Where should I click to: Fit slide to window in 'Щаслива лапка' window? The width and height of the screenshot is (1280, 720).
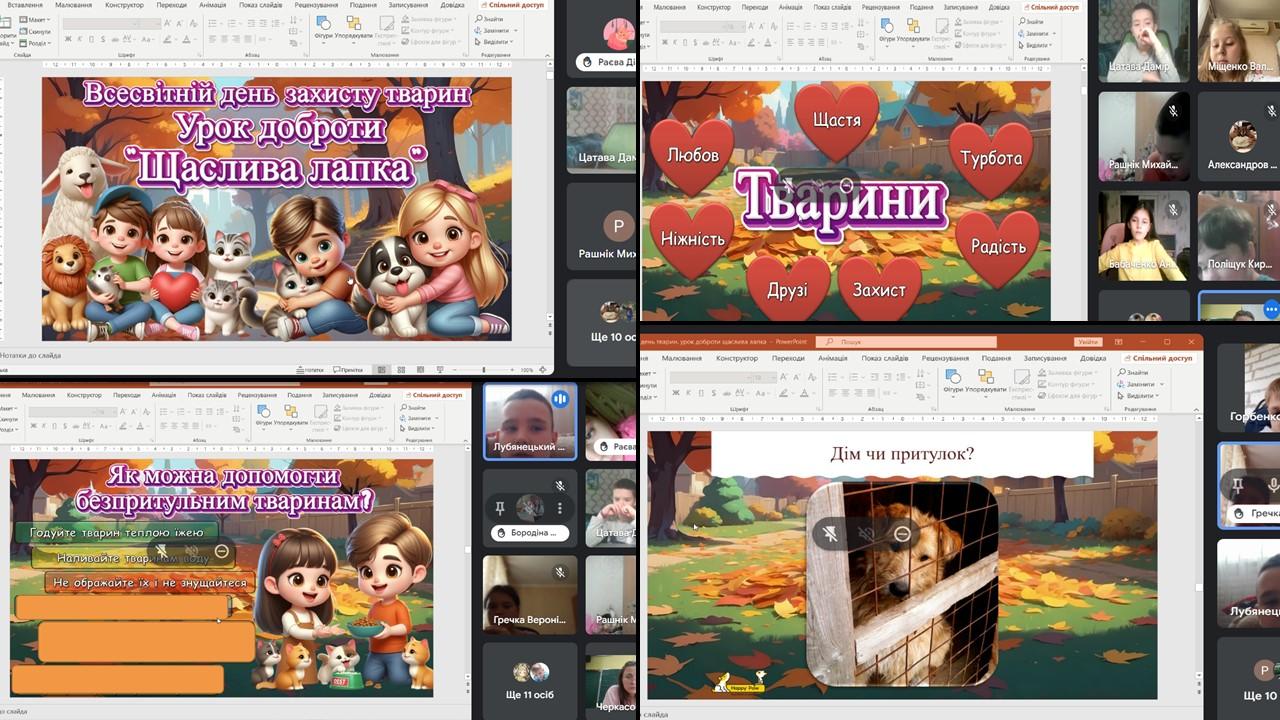click(x=542, y=370)
